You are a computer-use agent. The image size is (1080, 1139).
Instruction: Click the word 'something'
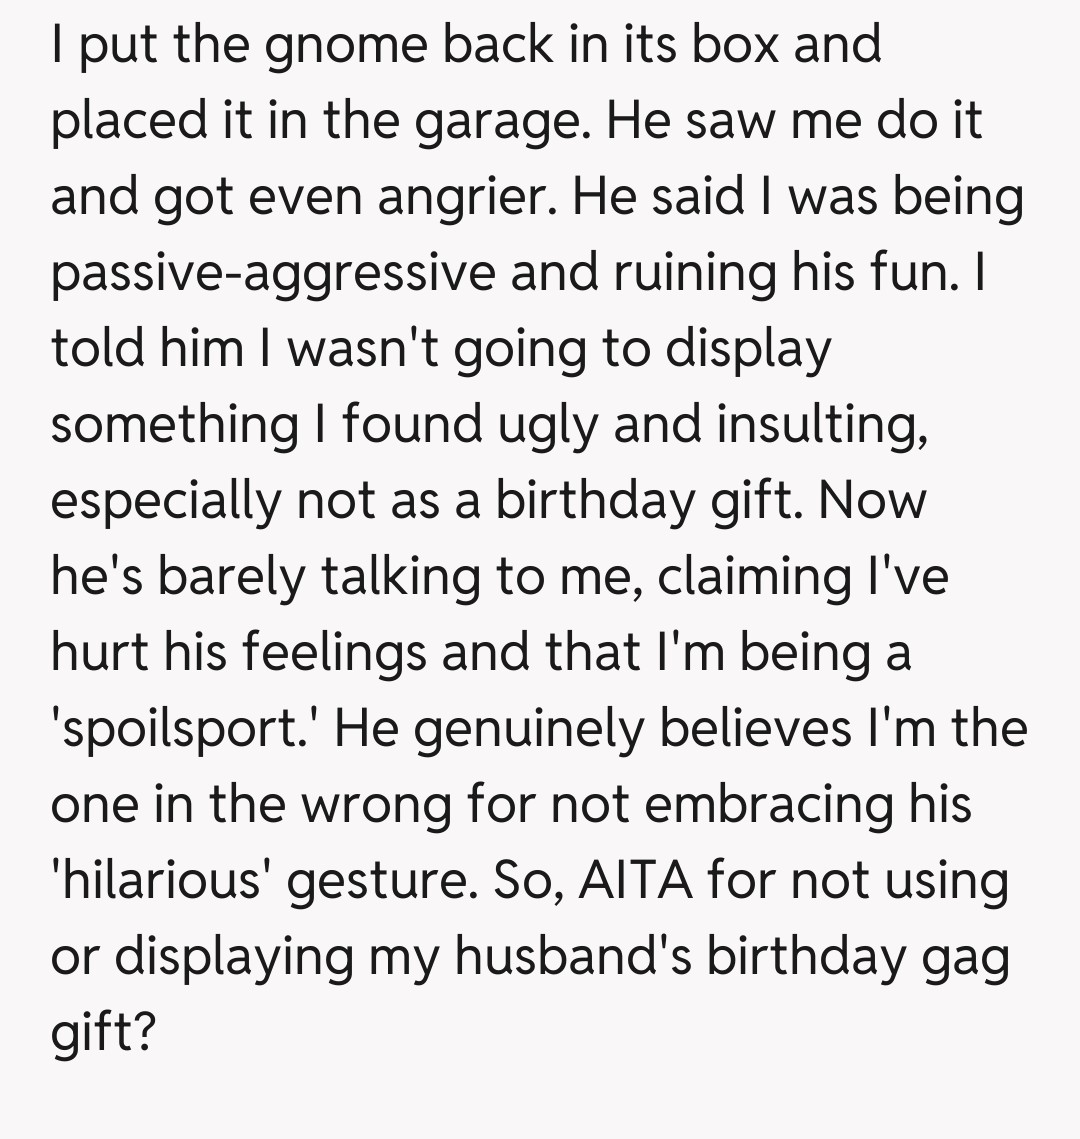point(174,426)
